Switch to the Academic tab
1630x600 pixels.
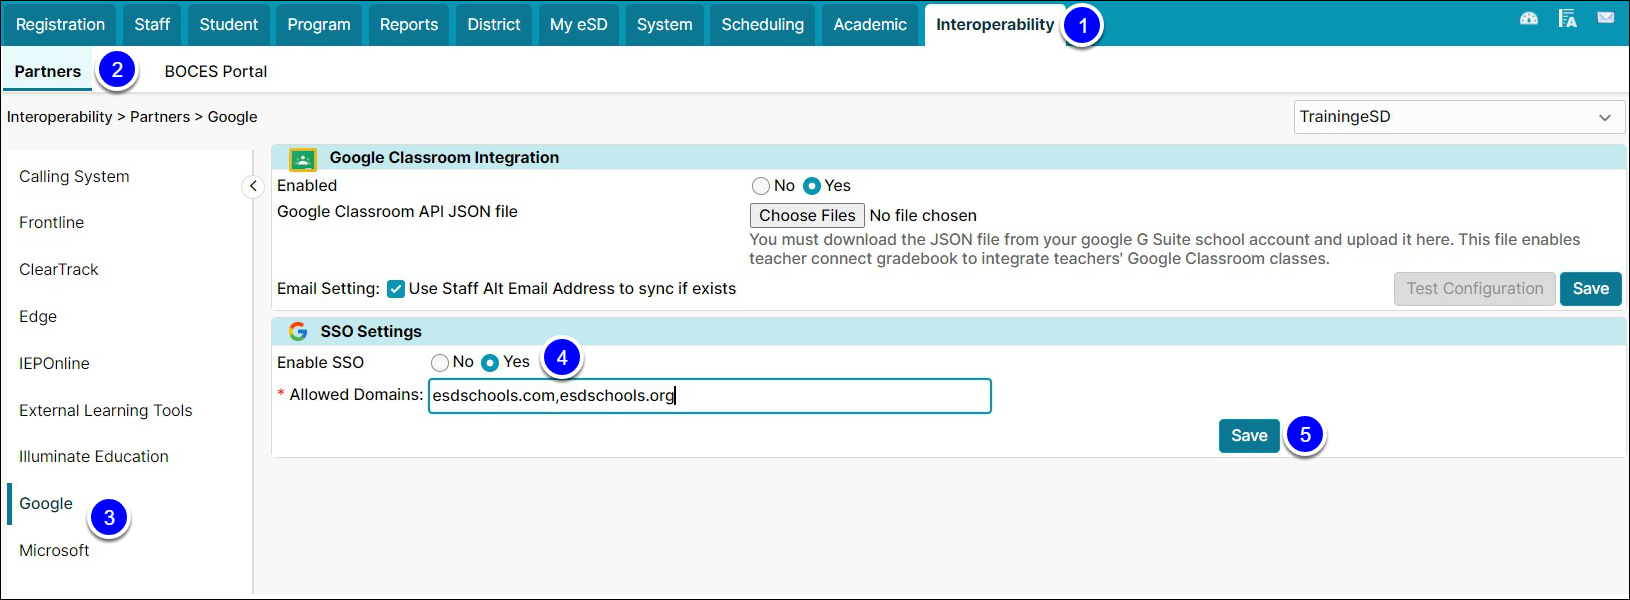point(870,24)
